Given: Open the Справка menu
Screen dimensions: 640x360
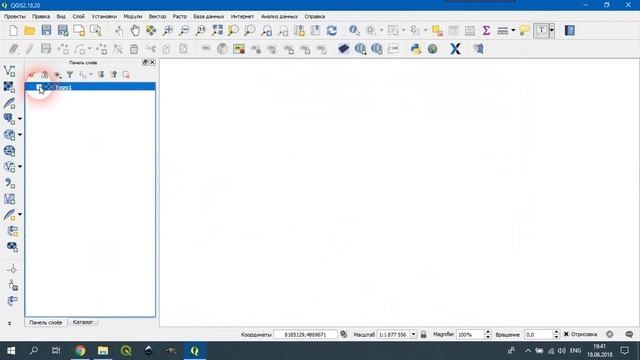Looking at the screenshot, I should click(x=315, y=16).
